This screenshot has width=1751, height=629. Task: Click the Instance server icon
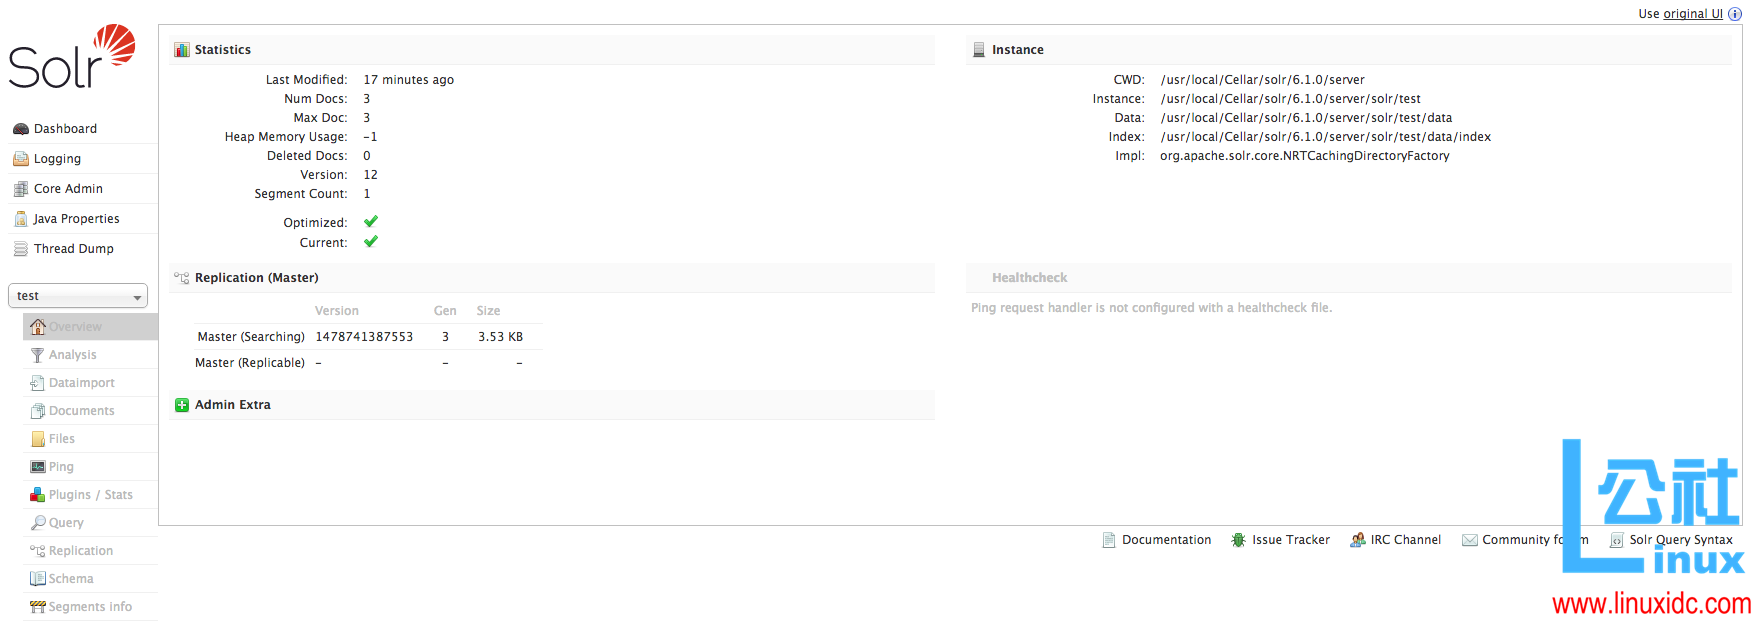coord(979,50)
